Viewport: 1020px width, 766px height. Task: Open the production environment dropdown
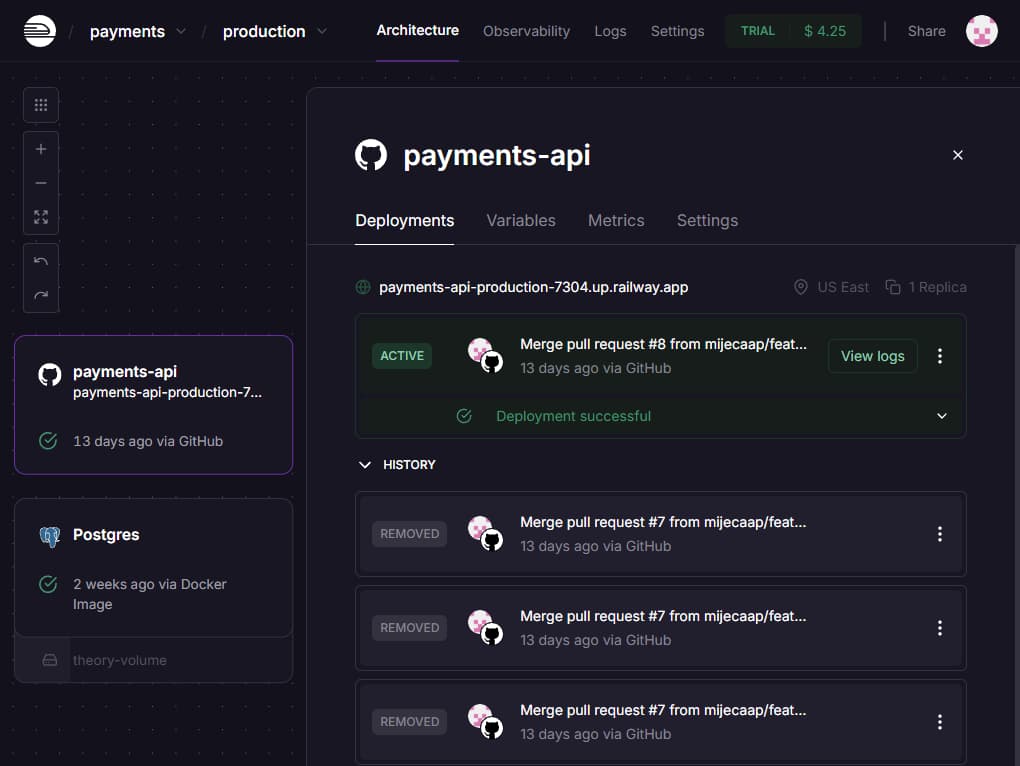pos(275,31)
